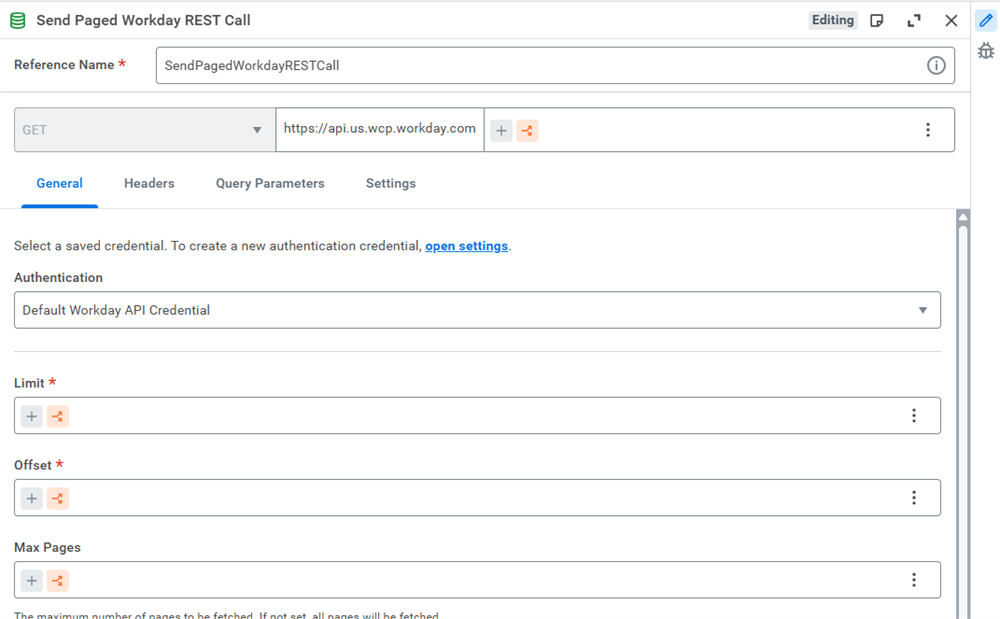1000x619 pixels.
Task: Open the Offset field three-dot menu
Action: (x=914, y=498)
